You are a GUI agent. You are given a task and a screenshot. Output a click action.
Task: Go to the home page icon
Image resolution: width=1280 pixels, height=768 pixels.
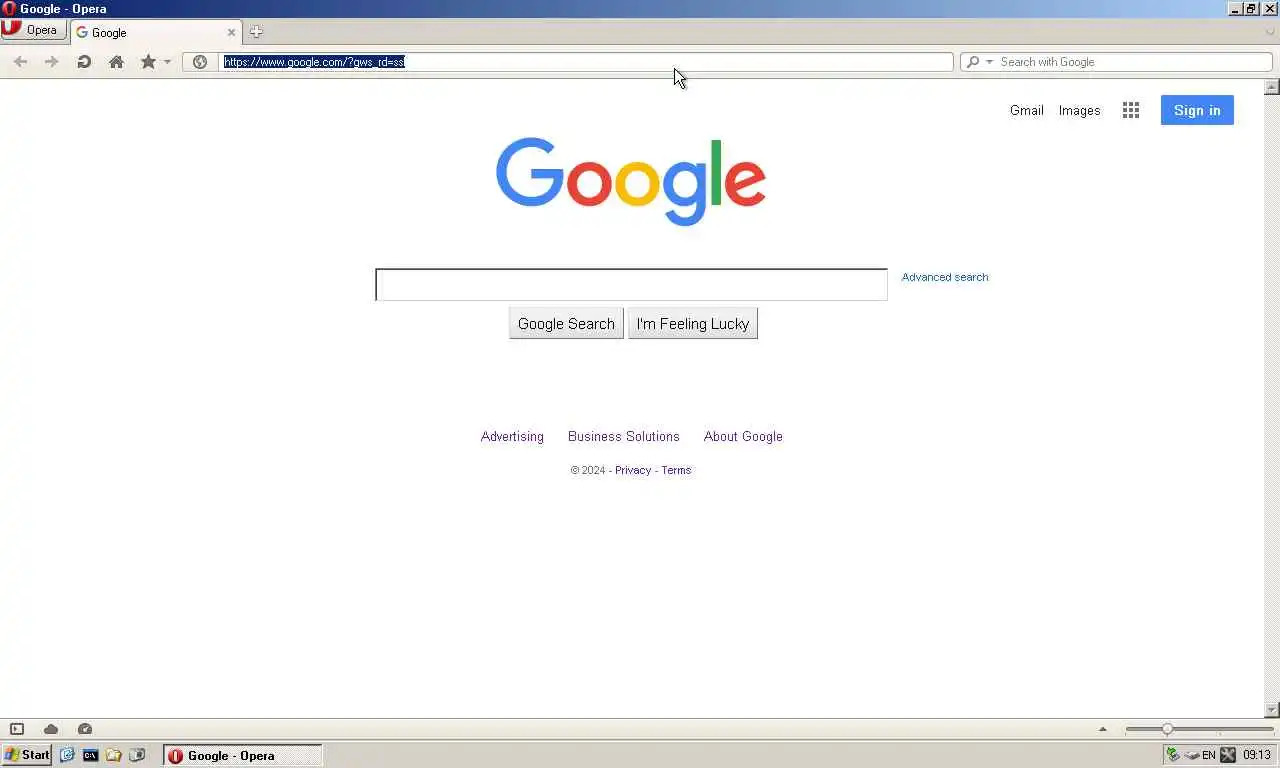pyautogui.click(x=116, y=62)
